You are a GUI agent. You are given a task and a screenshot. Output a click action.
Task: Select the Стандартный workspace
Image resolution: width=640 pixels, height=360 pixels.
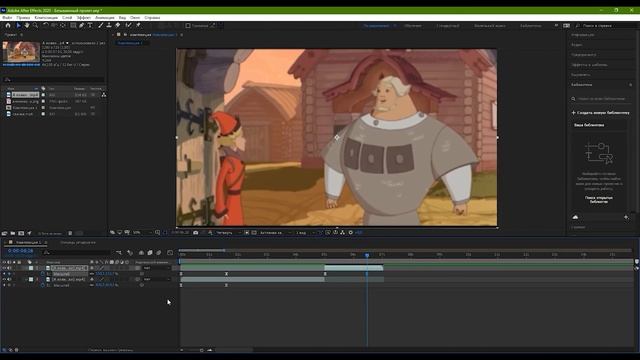click(448, 26)
